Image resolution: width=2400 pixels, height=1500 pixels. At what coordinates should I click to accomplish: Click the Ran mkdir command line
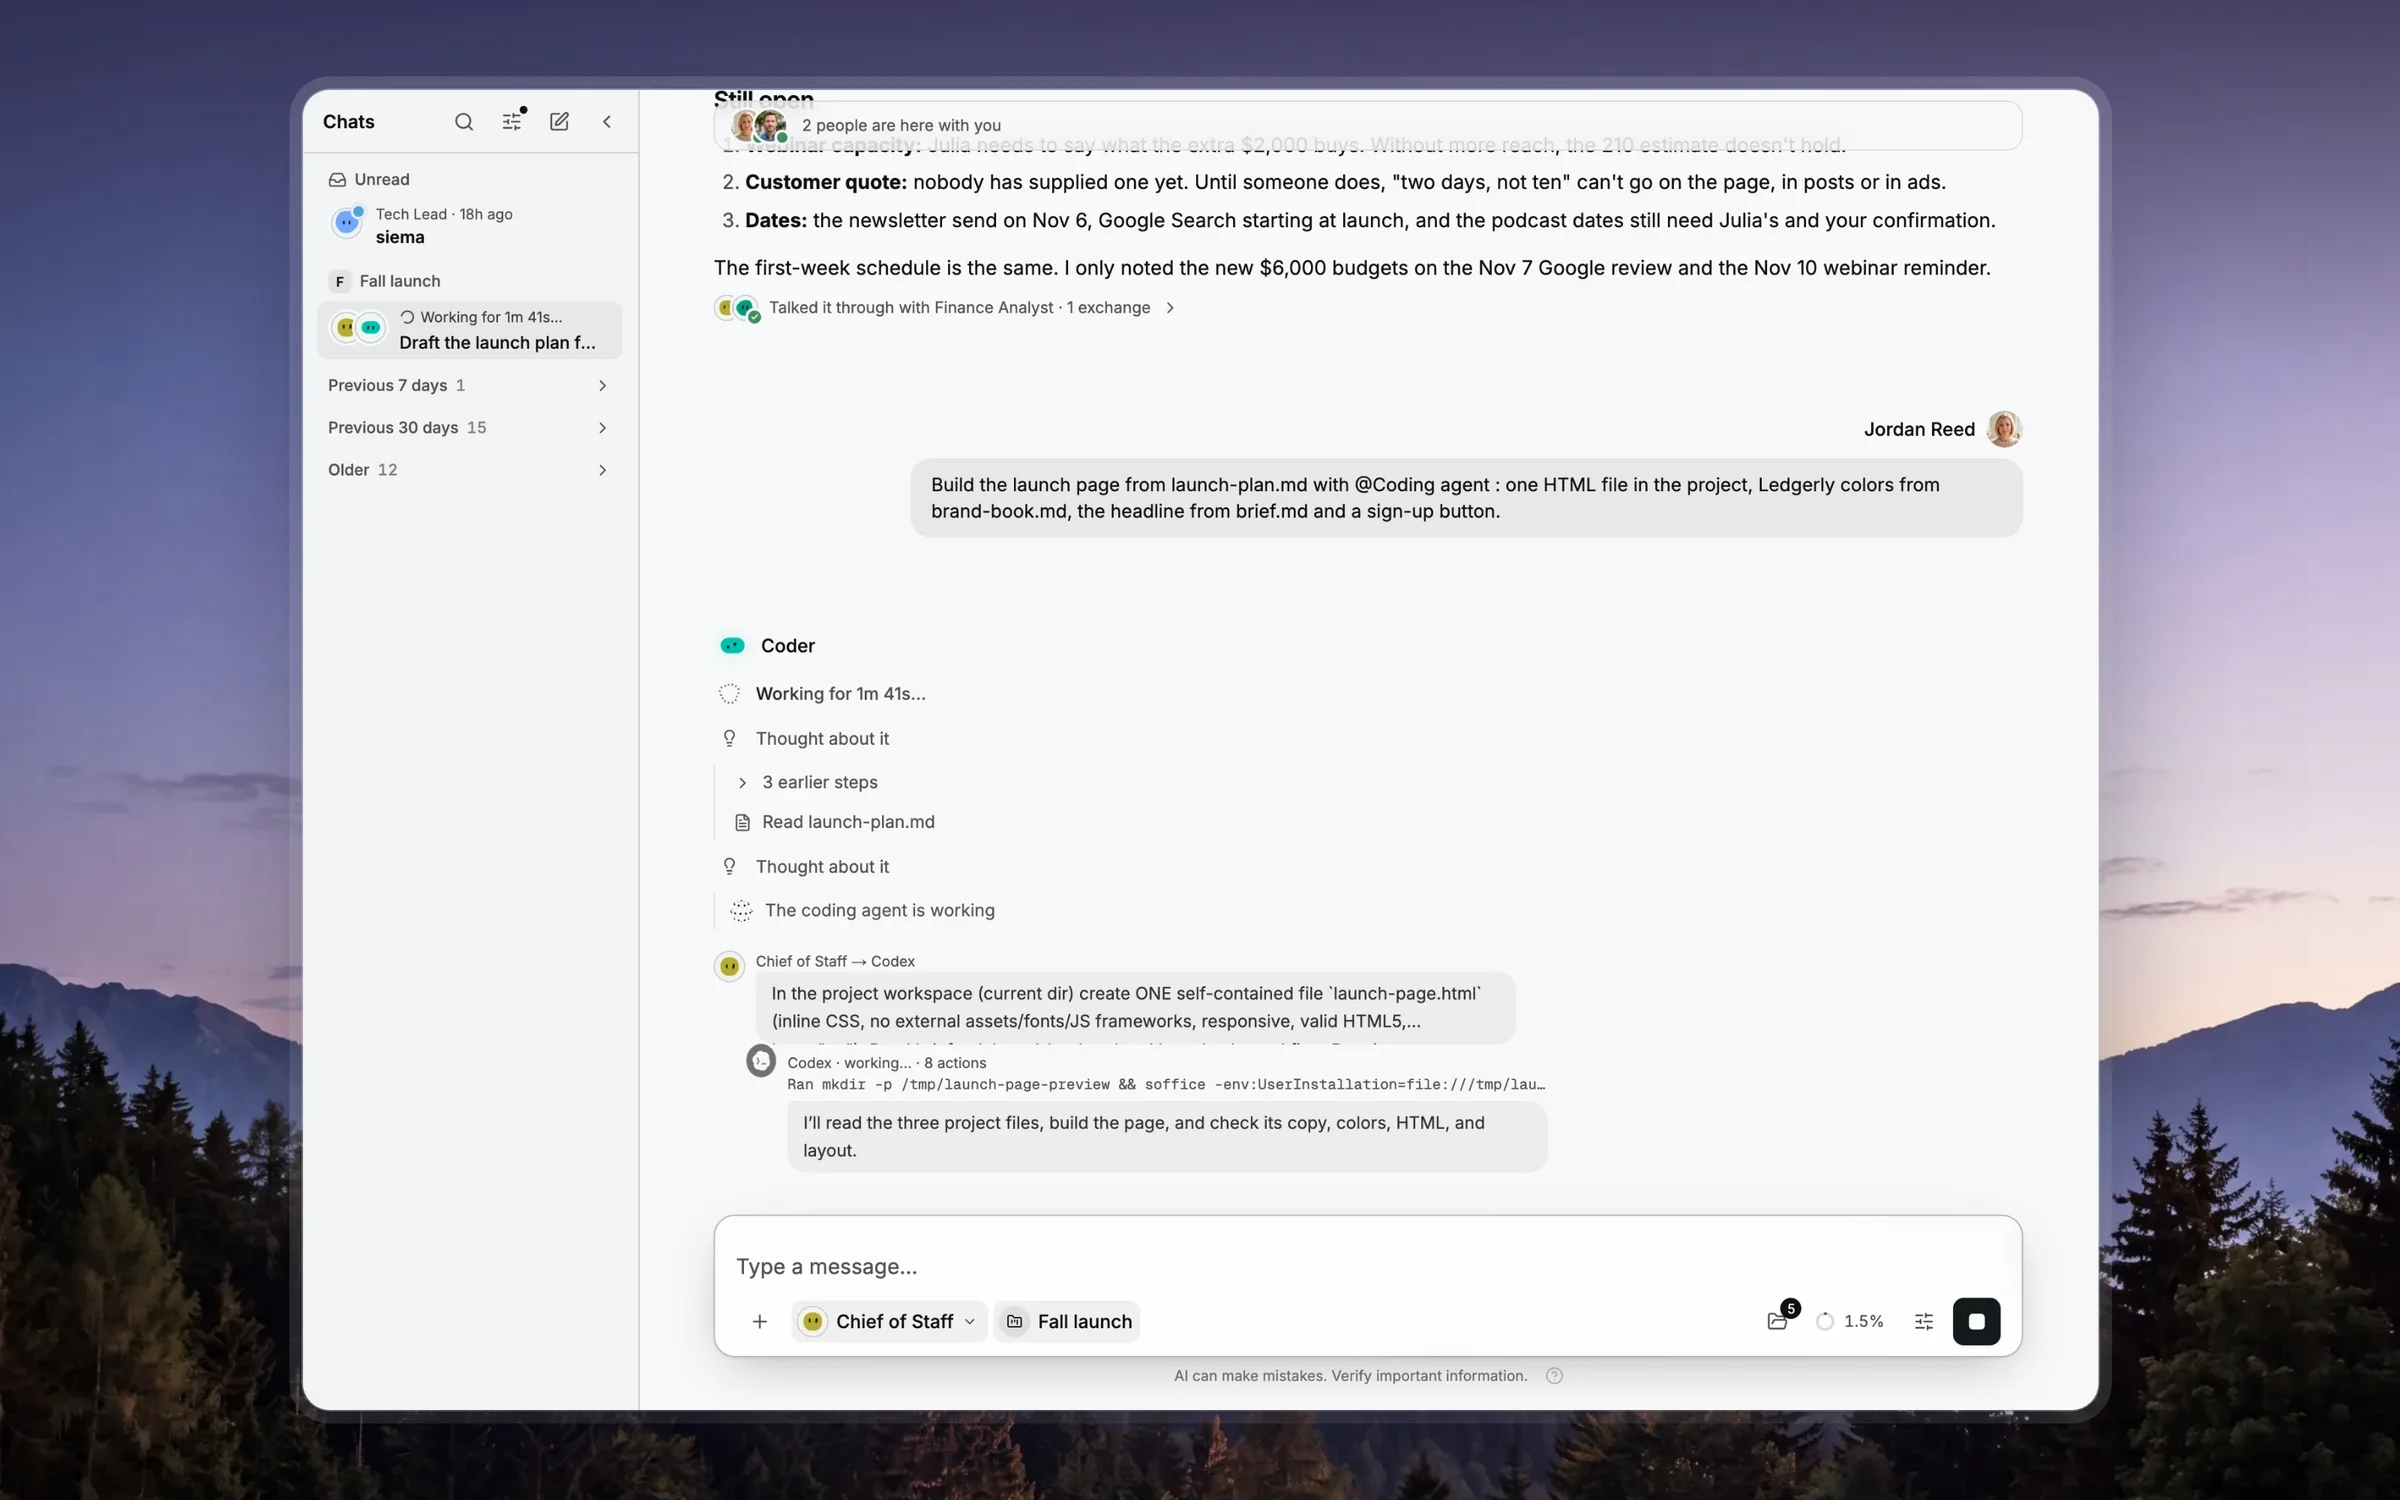[x=1165, y=1085]
